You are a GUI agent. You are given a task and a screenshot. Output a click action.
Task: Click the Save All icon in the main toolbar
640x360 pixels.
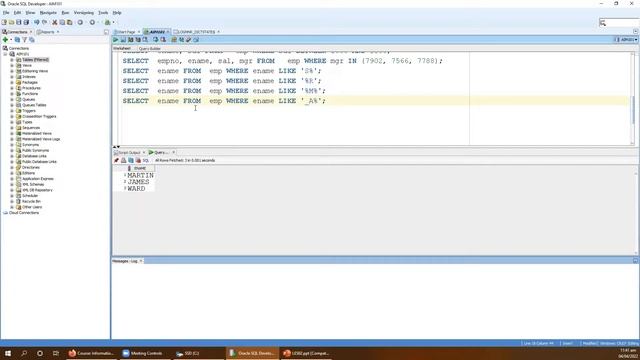click(x=27, y=22)
